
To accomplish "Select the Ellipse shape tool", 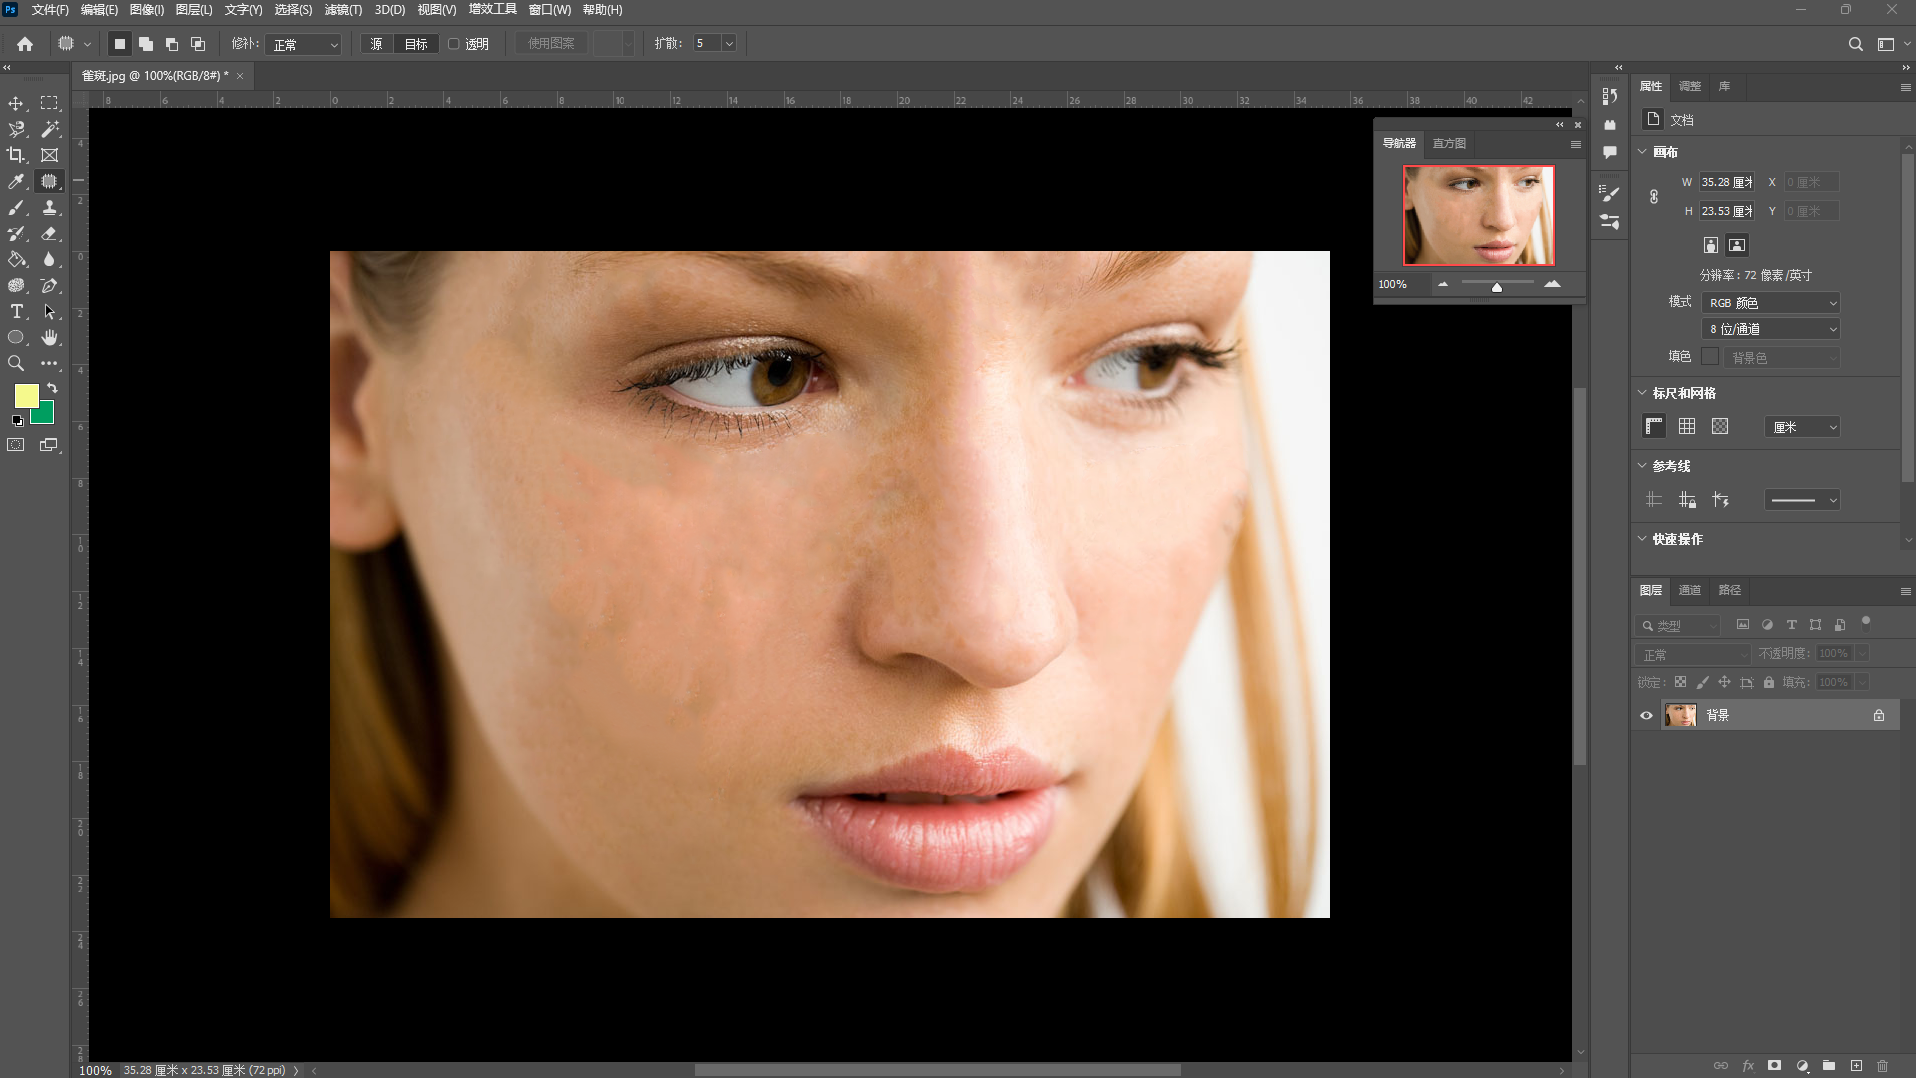I will 16,337.
